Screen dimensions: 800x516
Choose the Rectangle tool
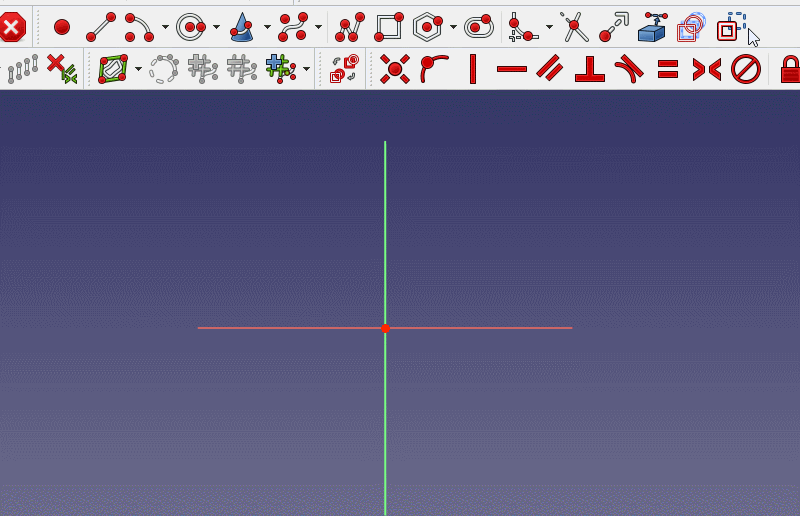pos(389,27)
